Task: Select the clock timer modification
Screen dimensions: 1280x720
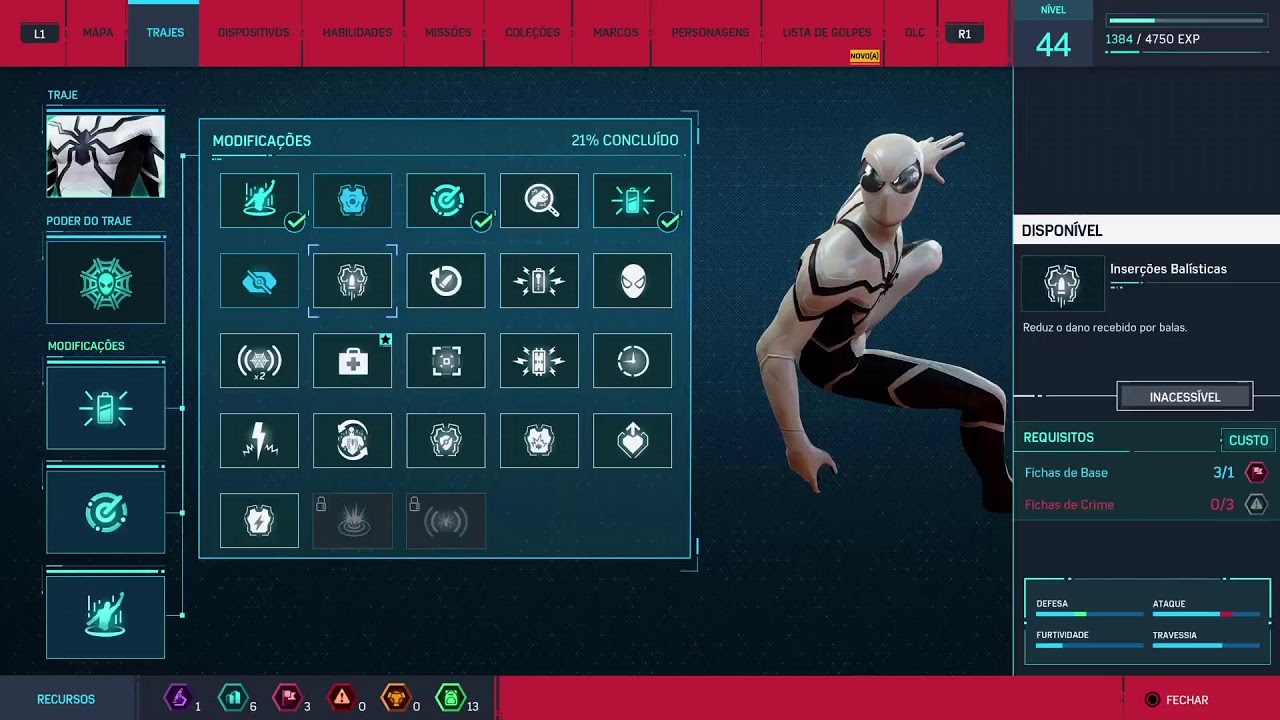Action: point(632,360)
